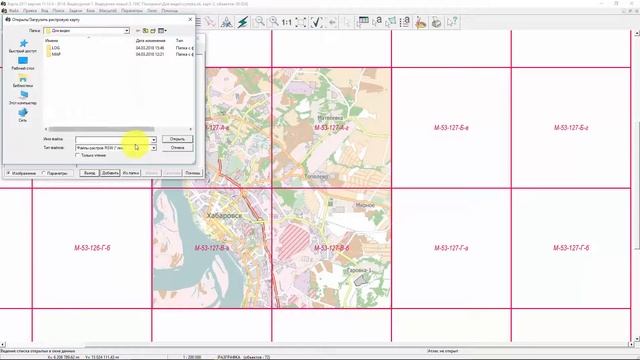Image resolution: width=640 pixels, height=360 pixels.
Task: Click the hand editing toolbar icon
Action: 421,22
